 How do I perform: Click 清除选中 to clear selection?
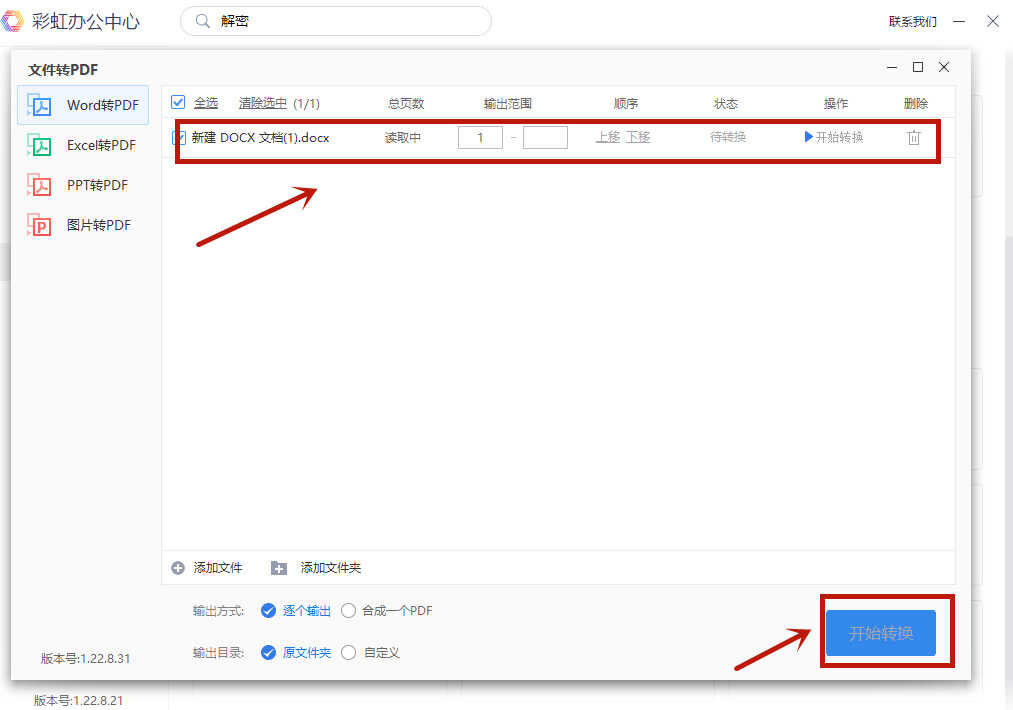[263, 103]
